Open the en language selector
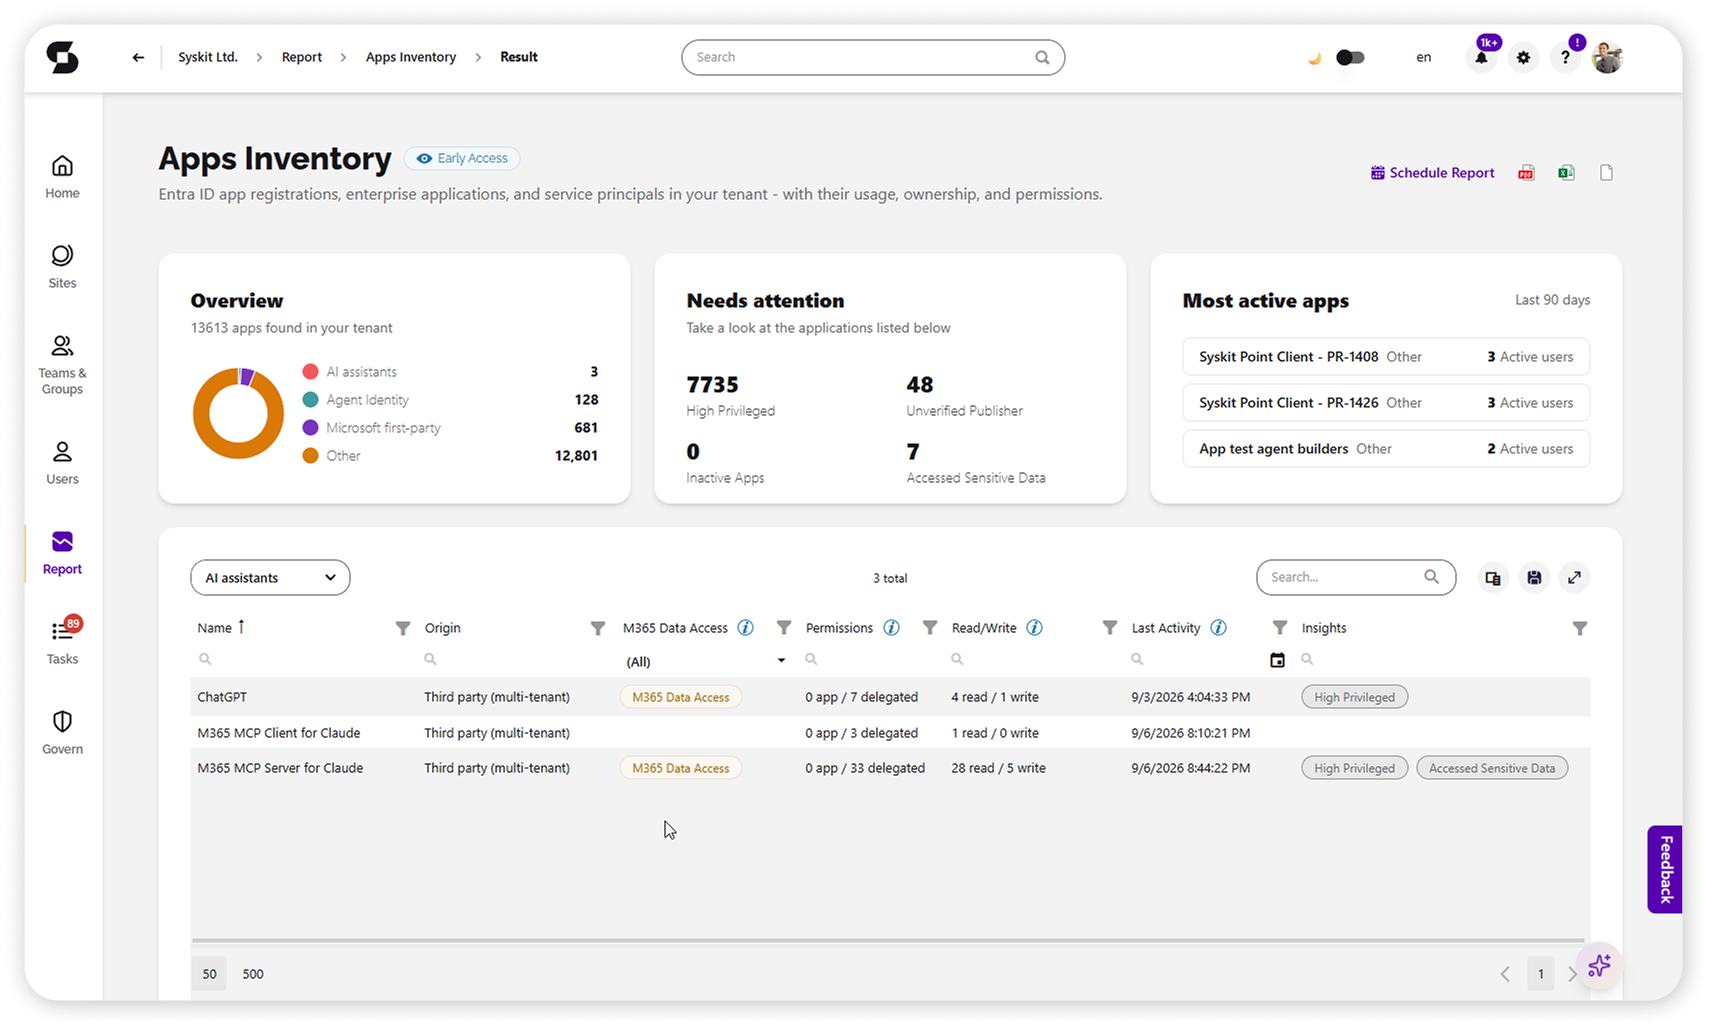Image resolution: width=1711 pixels, height=1029 pixels. point(1423,57)
